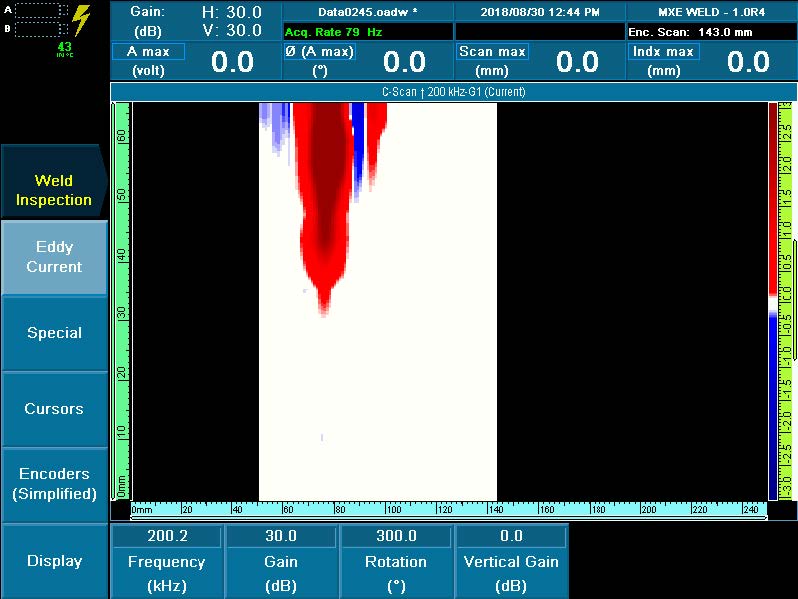Click the green 43 temperature indicator
The height and width of the screenshot is (599, 798).
(x=64, y=48)
